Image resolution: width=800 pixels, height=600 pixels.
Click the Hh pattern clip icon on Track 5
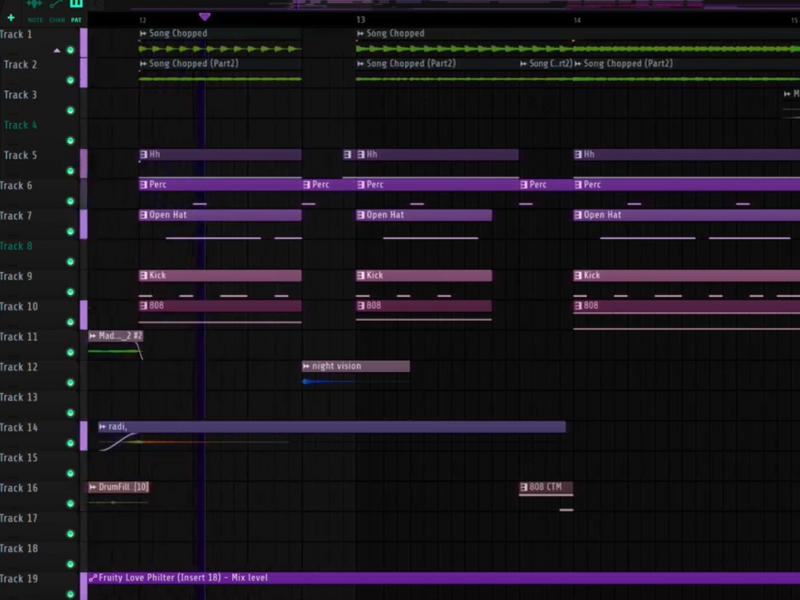click(x=144, y=155)
